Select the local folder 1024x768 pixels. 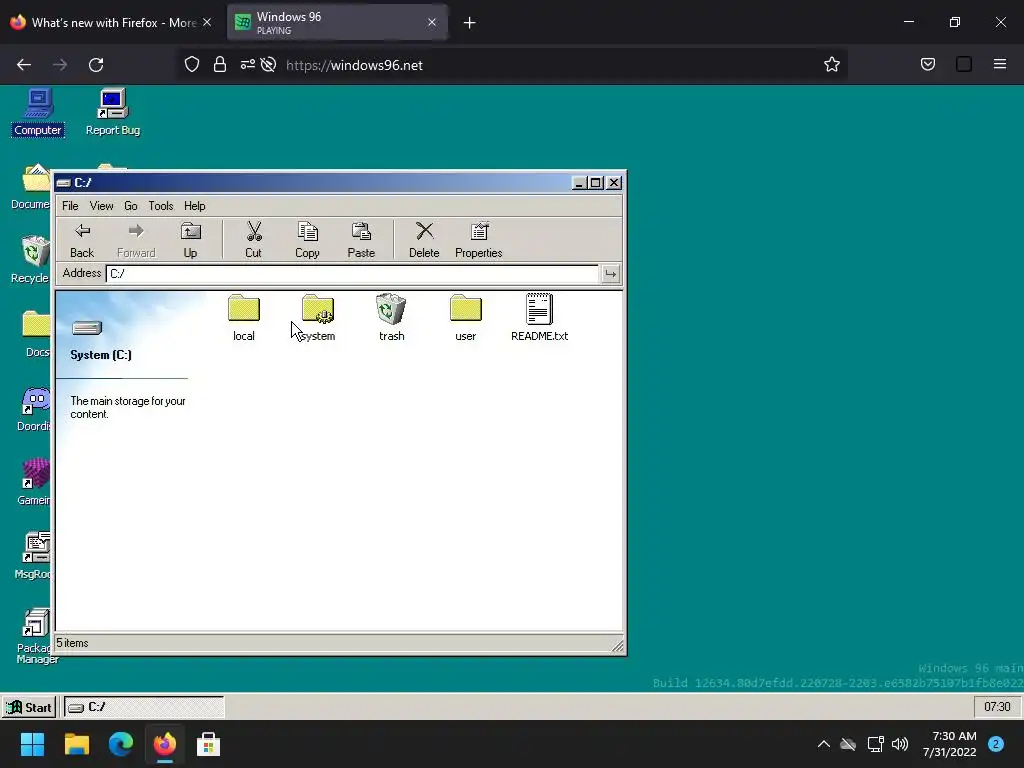[x=244, y=318]
